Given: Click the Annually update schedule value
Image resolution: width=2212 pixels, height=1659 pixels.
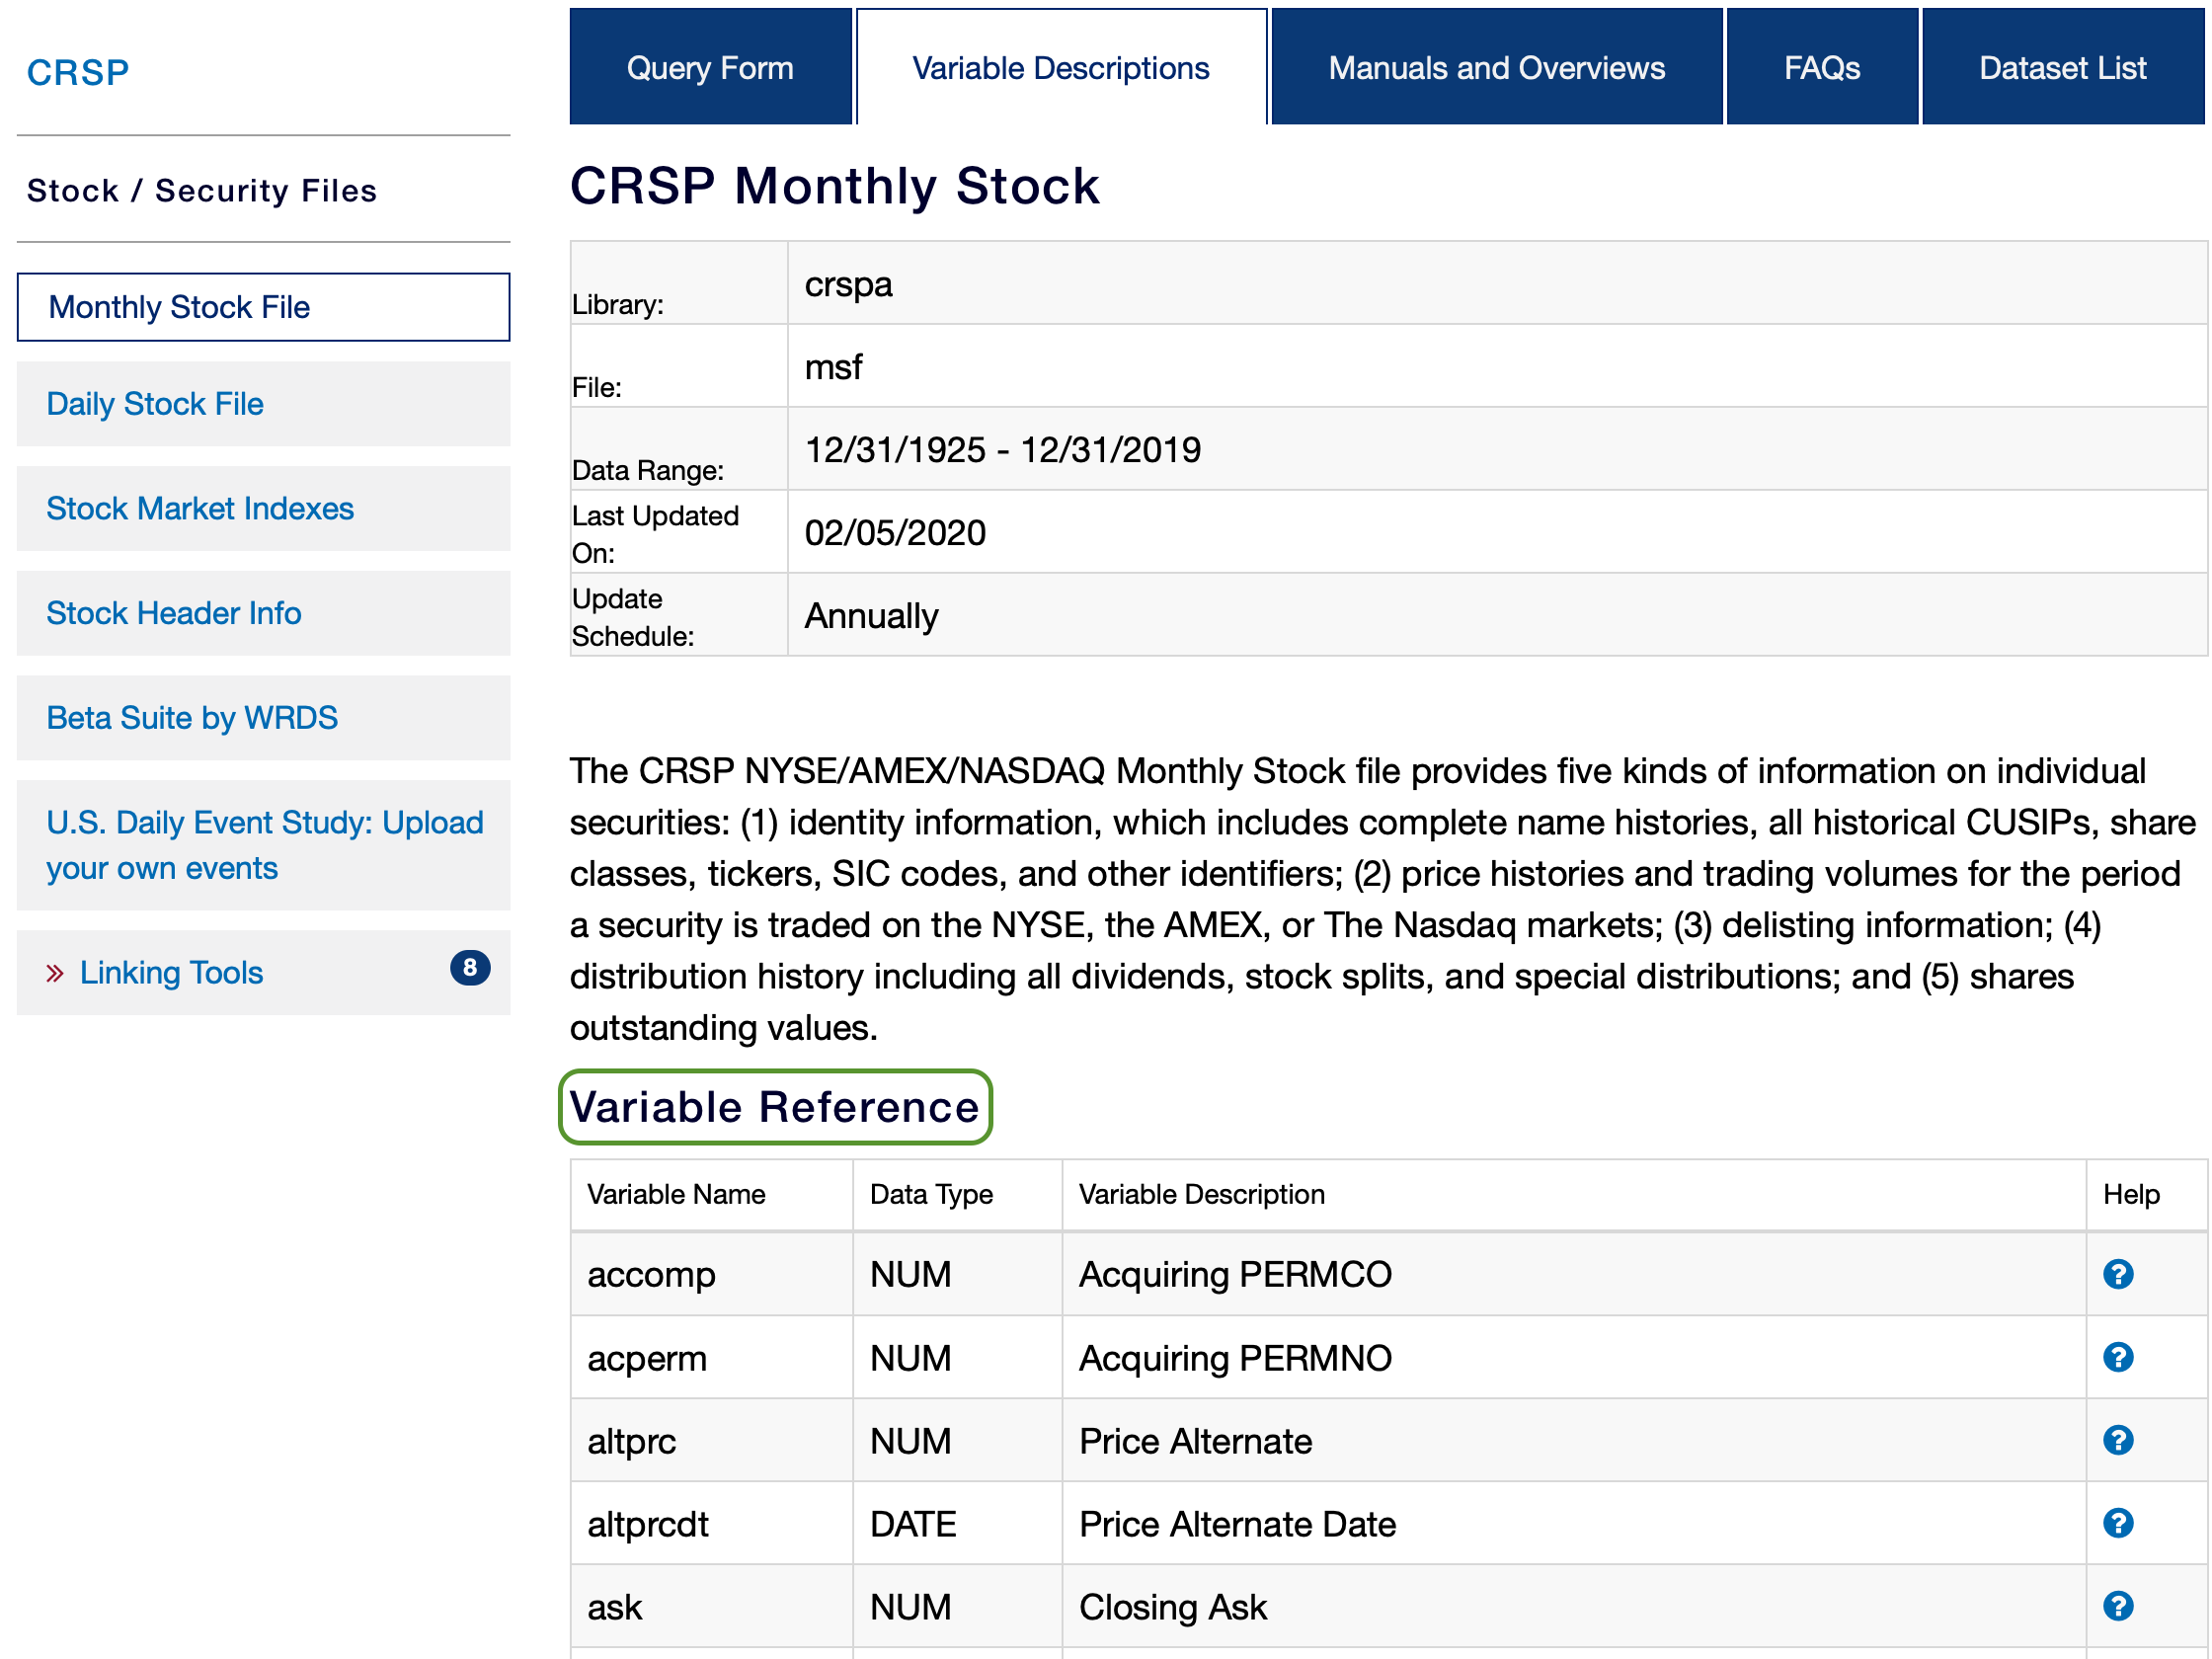Looking at the screenshot, I should (x=871, y=616).
